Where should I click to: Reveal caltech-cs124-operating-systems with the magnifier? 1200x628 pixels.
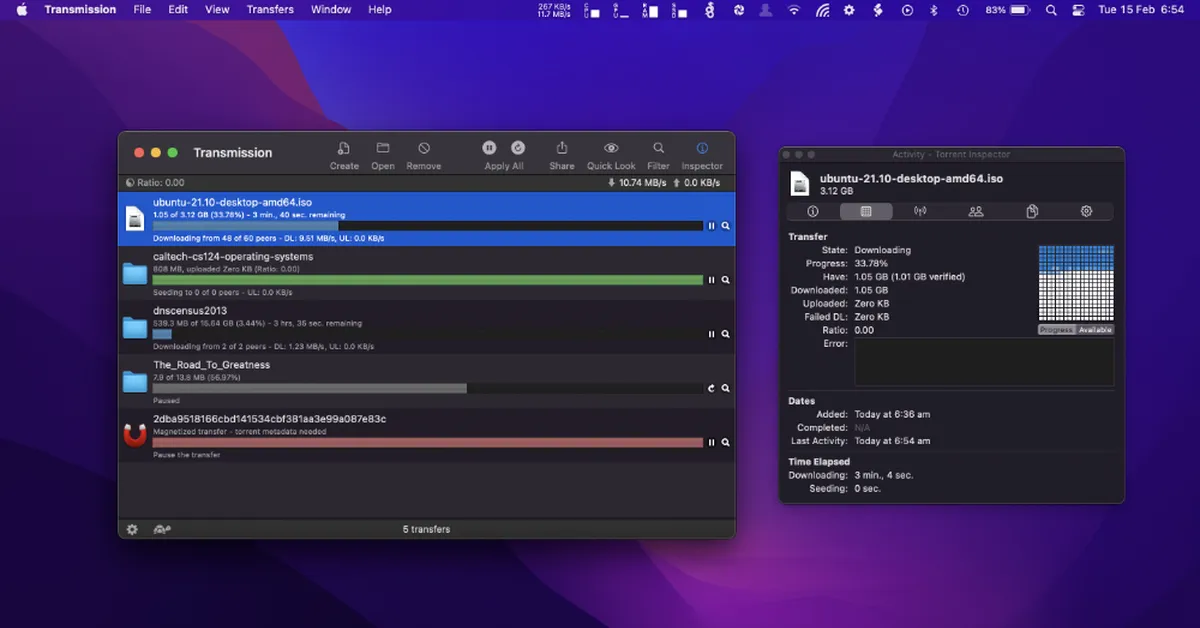[725, 280]
